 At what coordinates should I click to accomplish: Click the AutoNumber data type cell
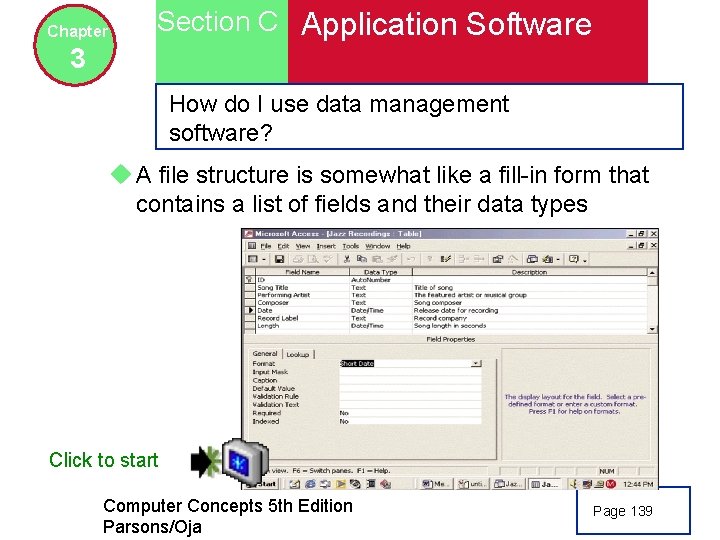381,280
